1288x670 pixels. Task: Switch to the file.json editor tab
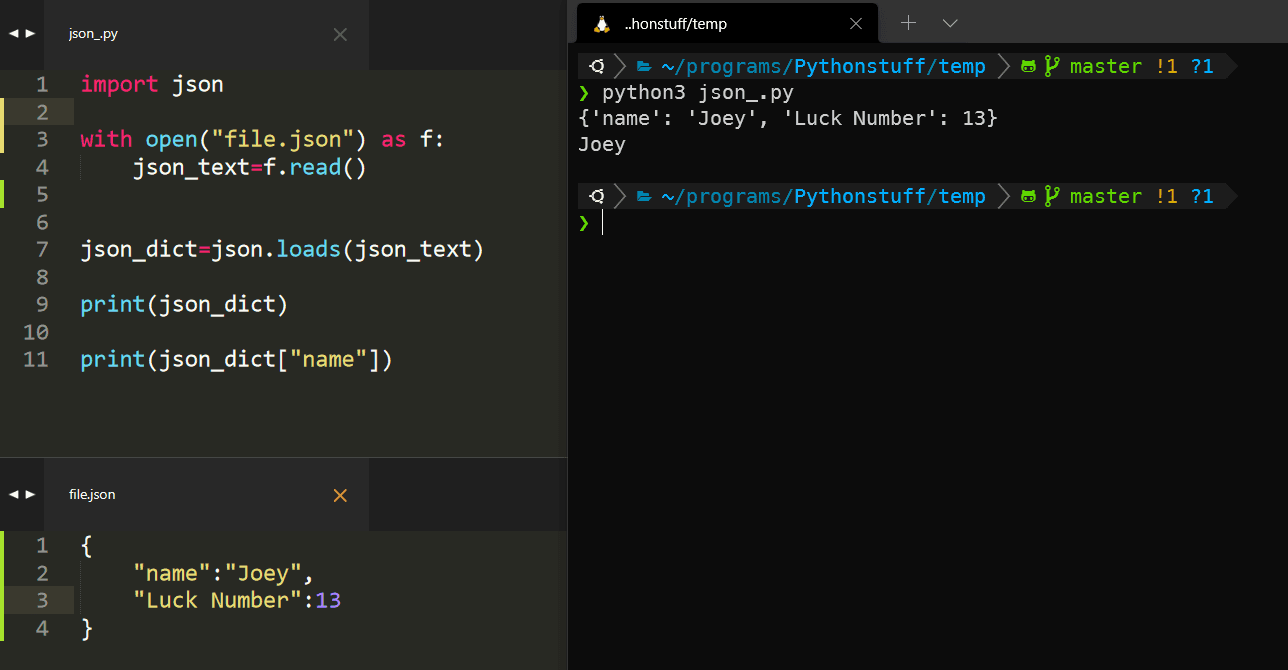tap(92, 495)
